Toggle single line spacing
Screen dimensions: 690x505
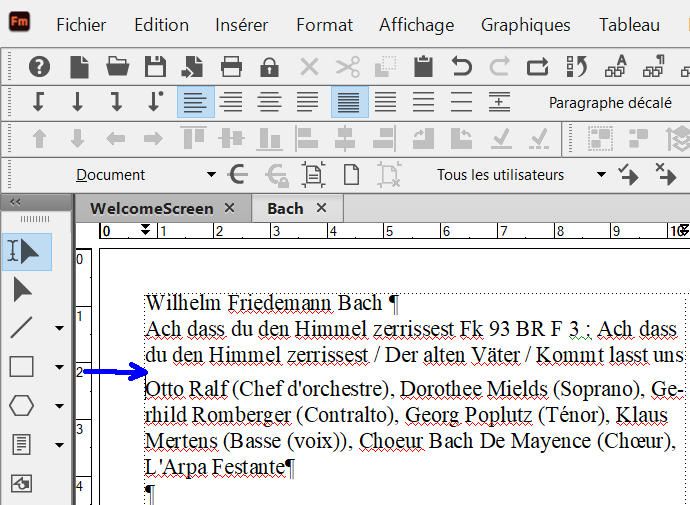[x=349, y=102]
